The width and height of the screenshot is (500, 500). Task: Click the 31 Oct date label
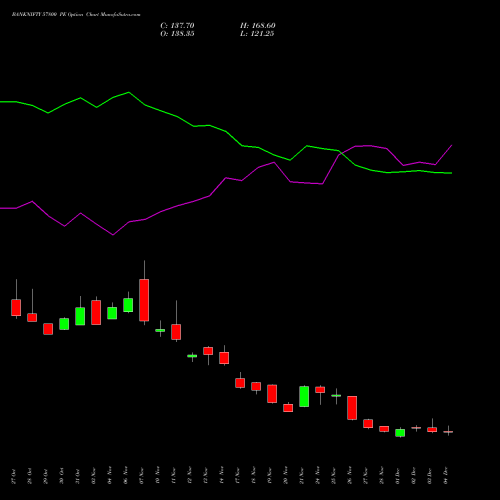(78, 476)
